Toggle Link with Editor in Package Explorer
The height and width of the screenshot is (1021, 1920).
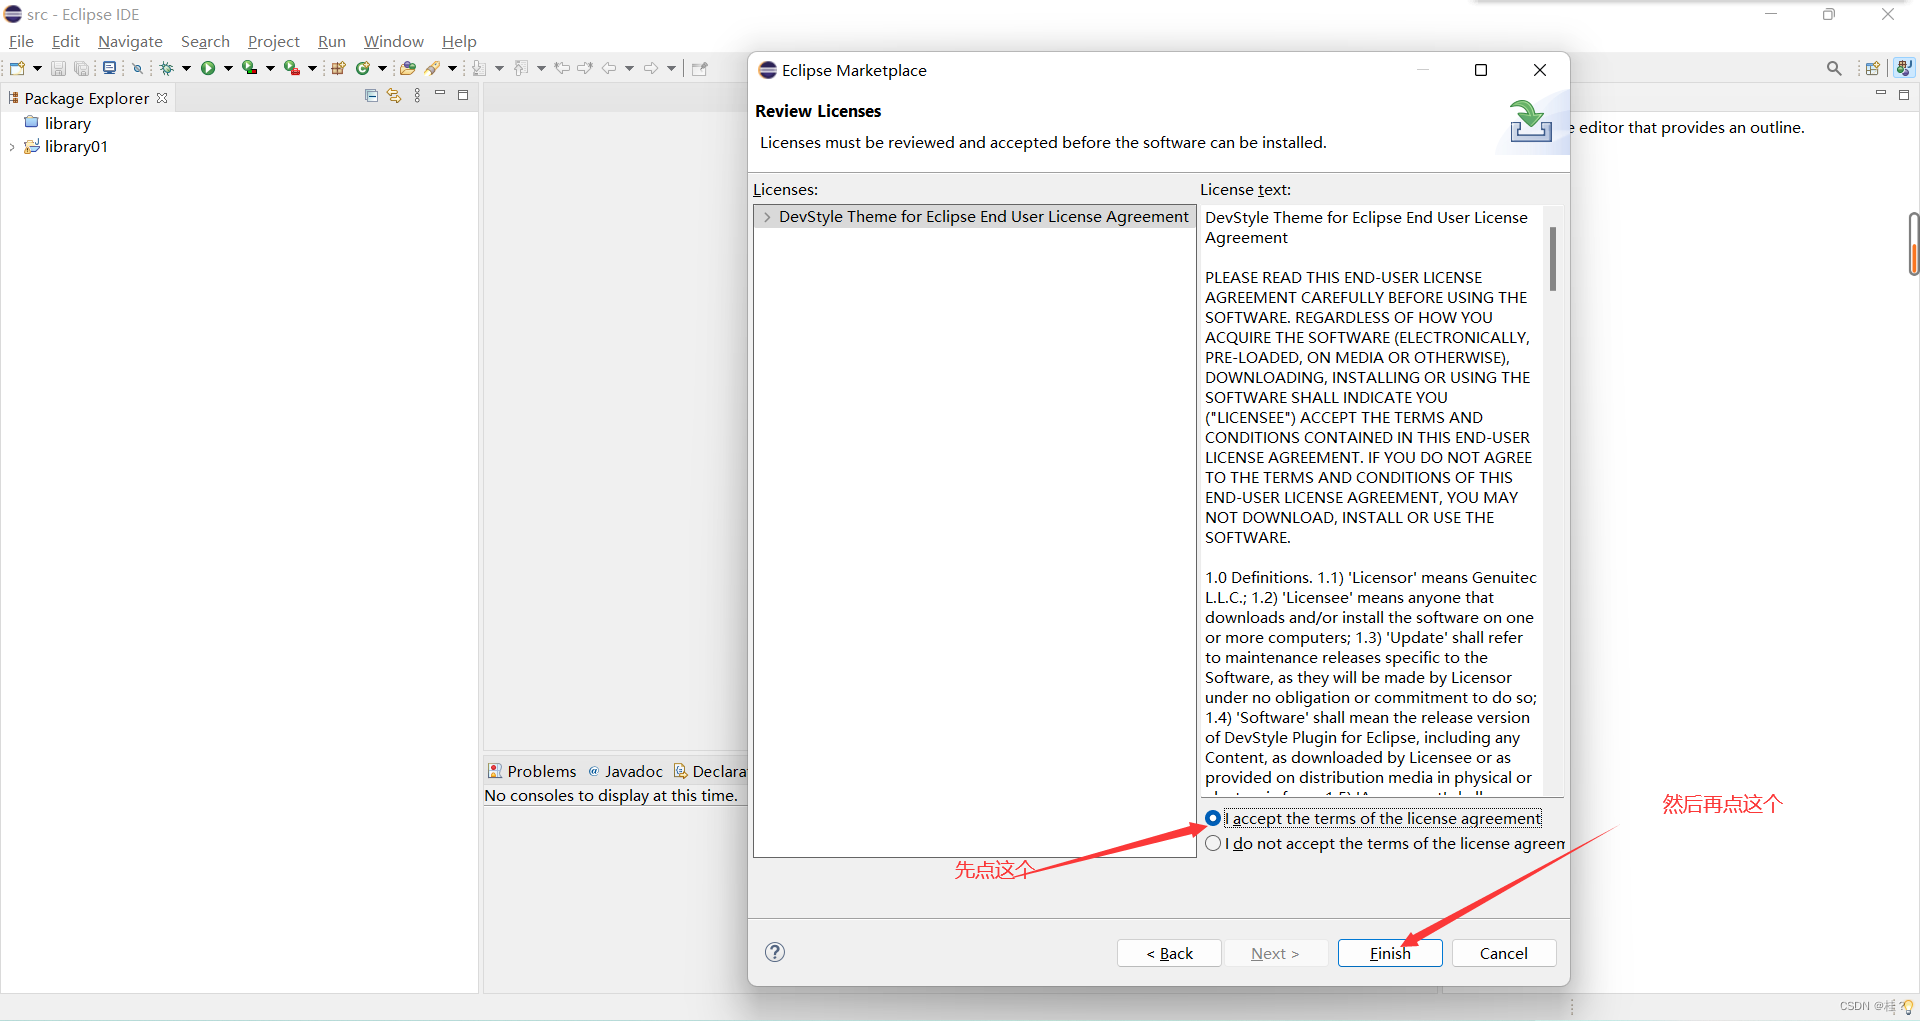pyautogui.click(x=394, y=96)
